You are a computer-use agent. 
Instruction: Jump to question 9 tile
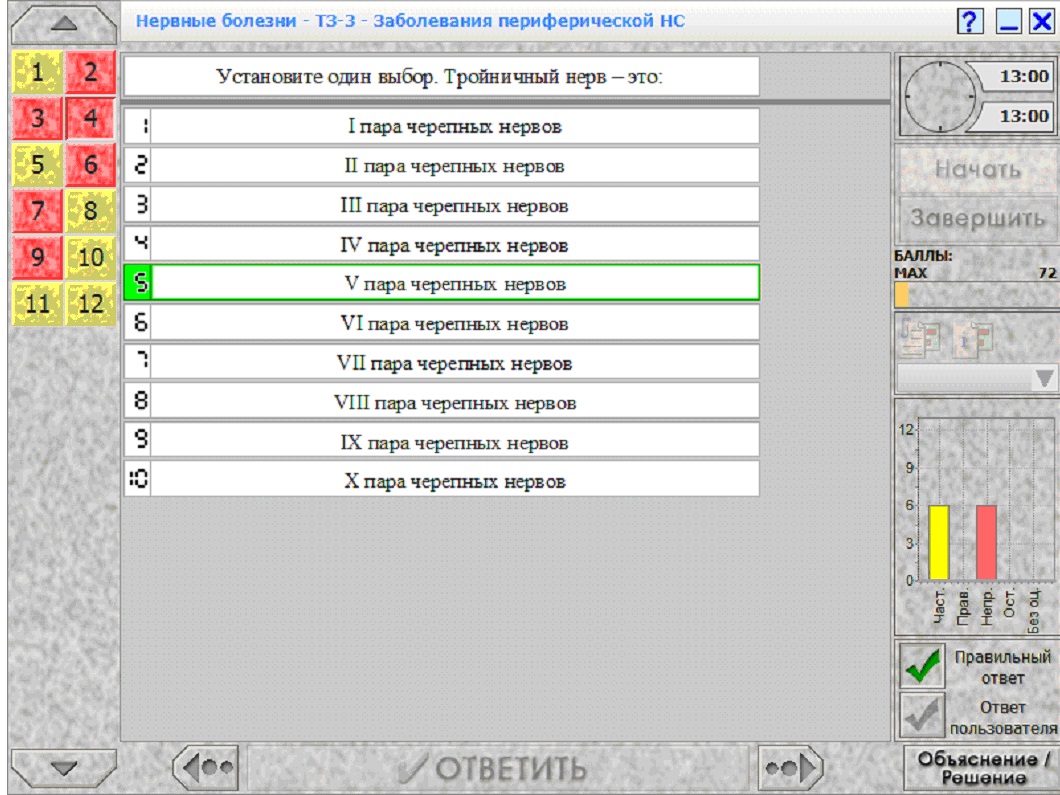pos(37,257)
